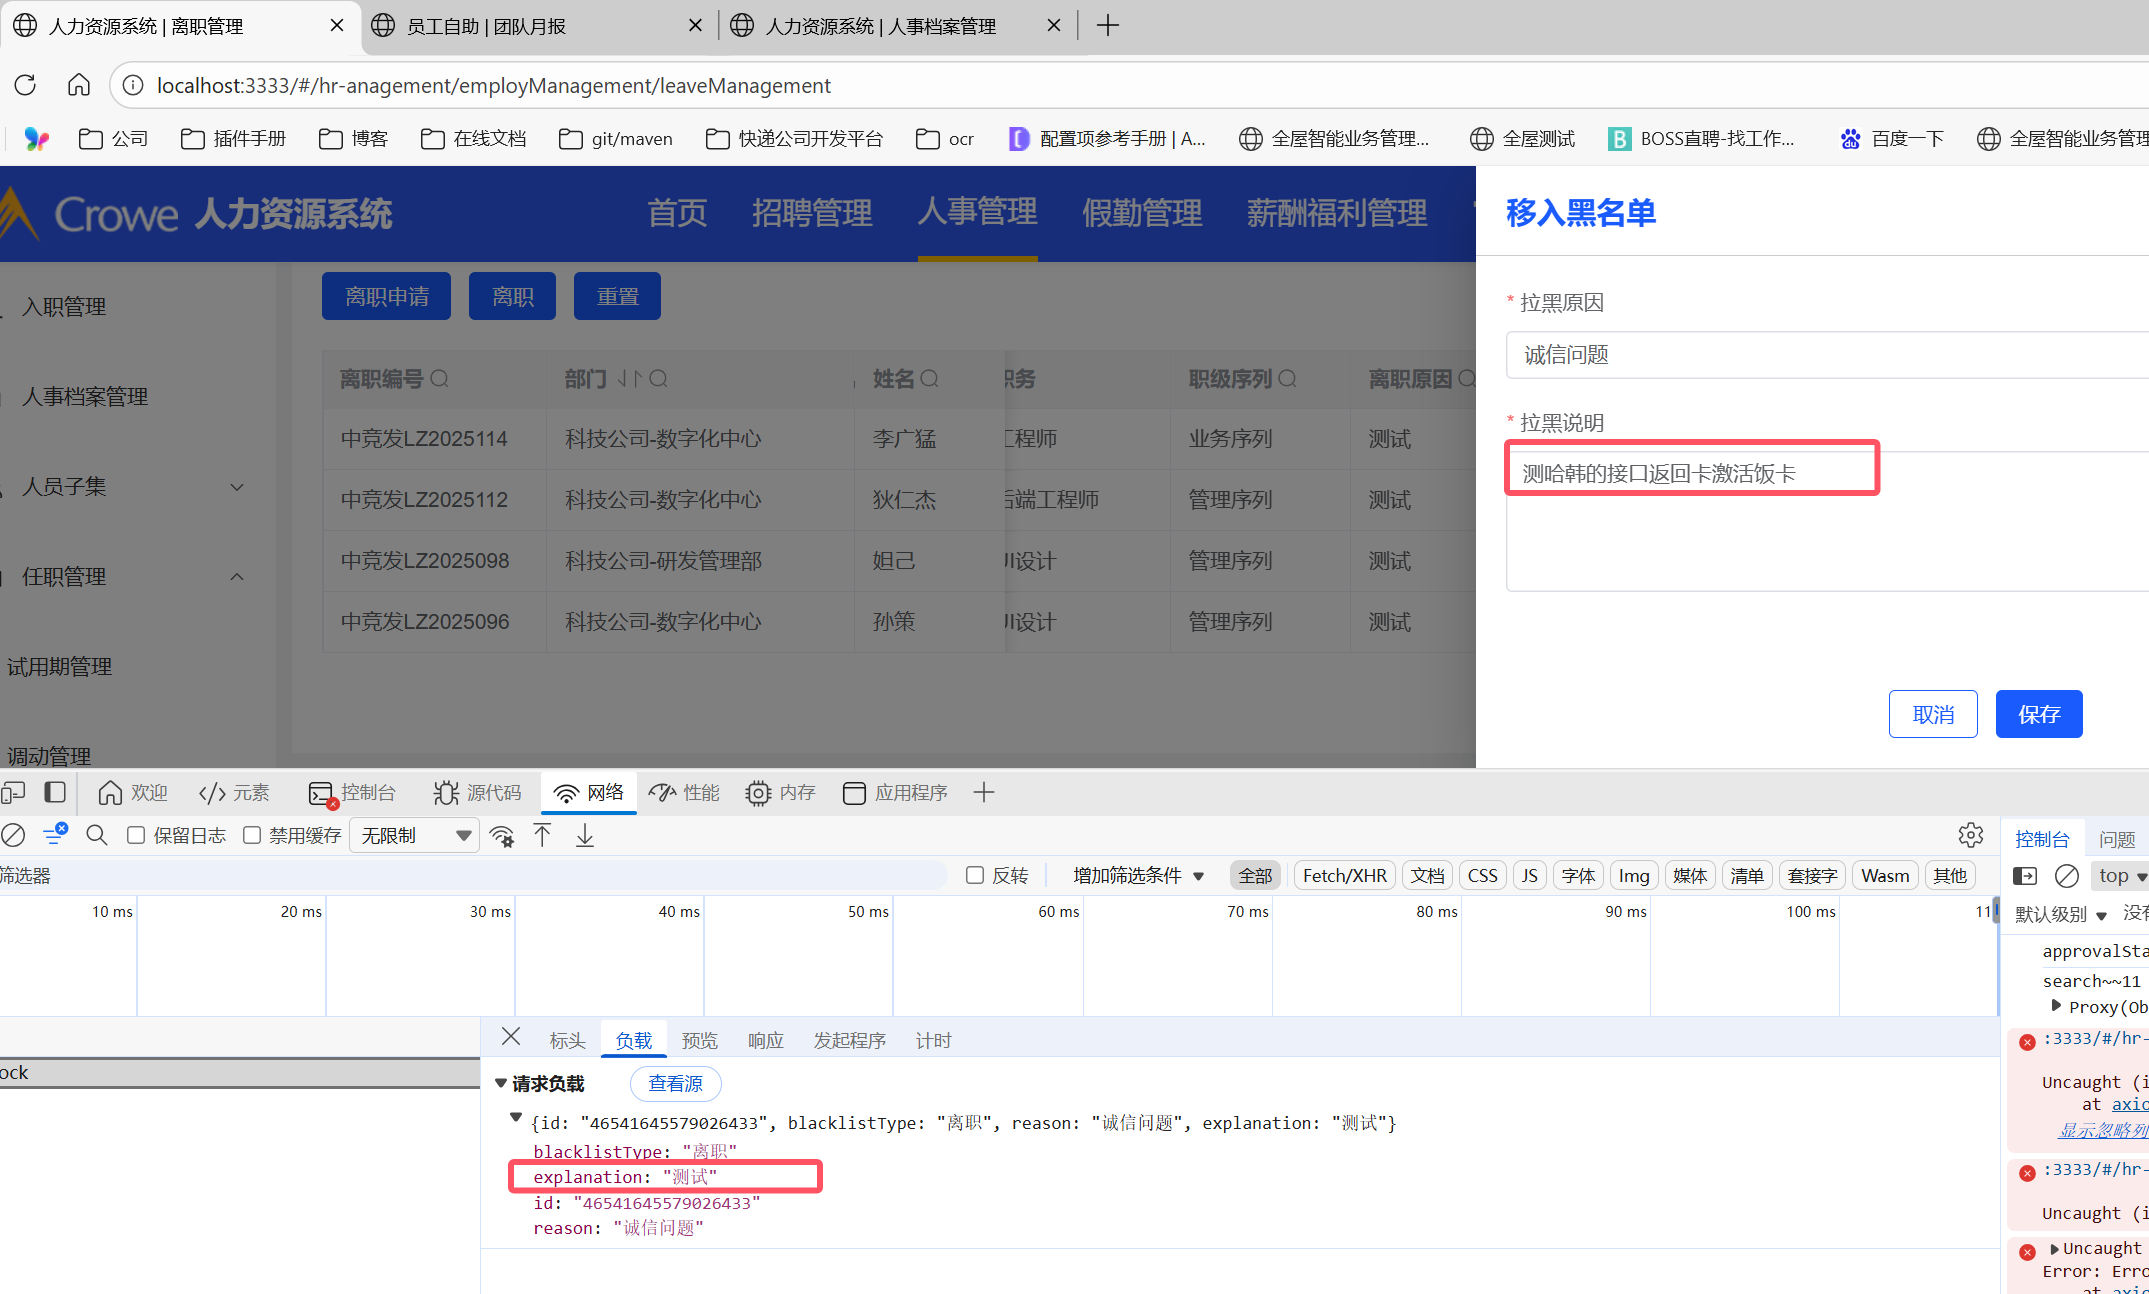Switch to the 响应 tab
This screenshot has height=1294, width=2149.
tap(765, 1041)
